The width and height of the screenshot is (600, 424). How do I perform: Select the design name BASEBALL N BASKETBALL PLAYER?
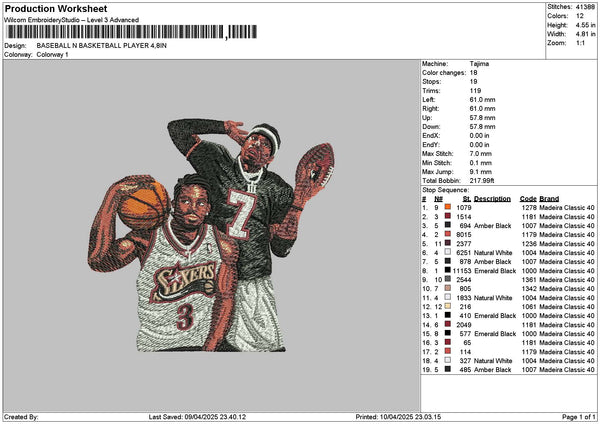[101, 46]
